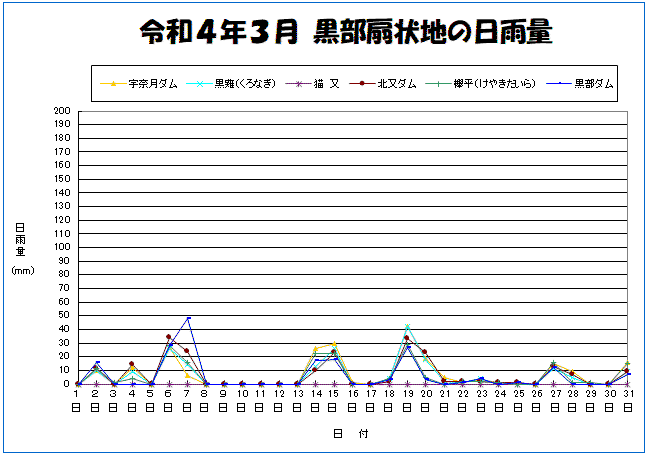Click the vertical axis title 日雨量(mm)
The image size is (648, 455).
click(x=22, y=249)
